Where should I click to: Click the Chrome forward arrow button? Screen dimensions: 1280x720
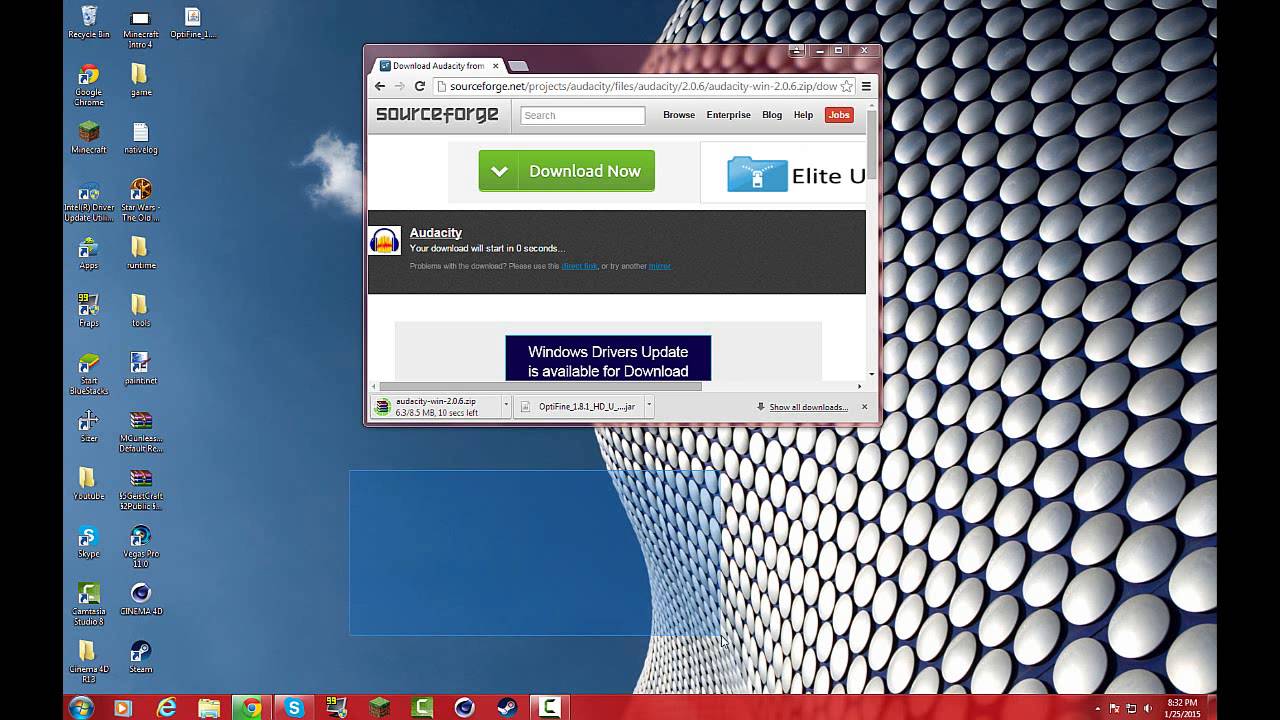pyautogui.click(x=400, y=86)
